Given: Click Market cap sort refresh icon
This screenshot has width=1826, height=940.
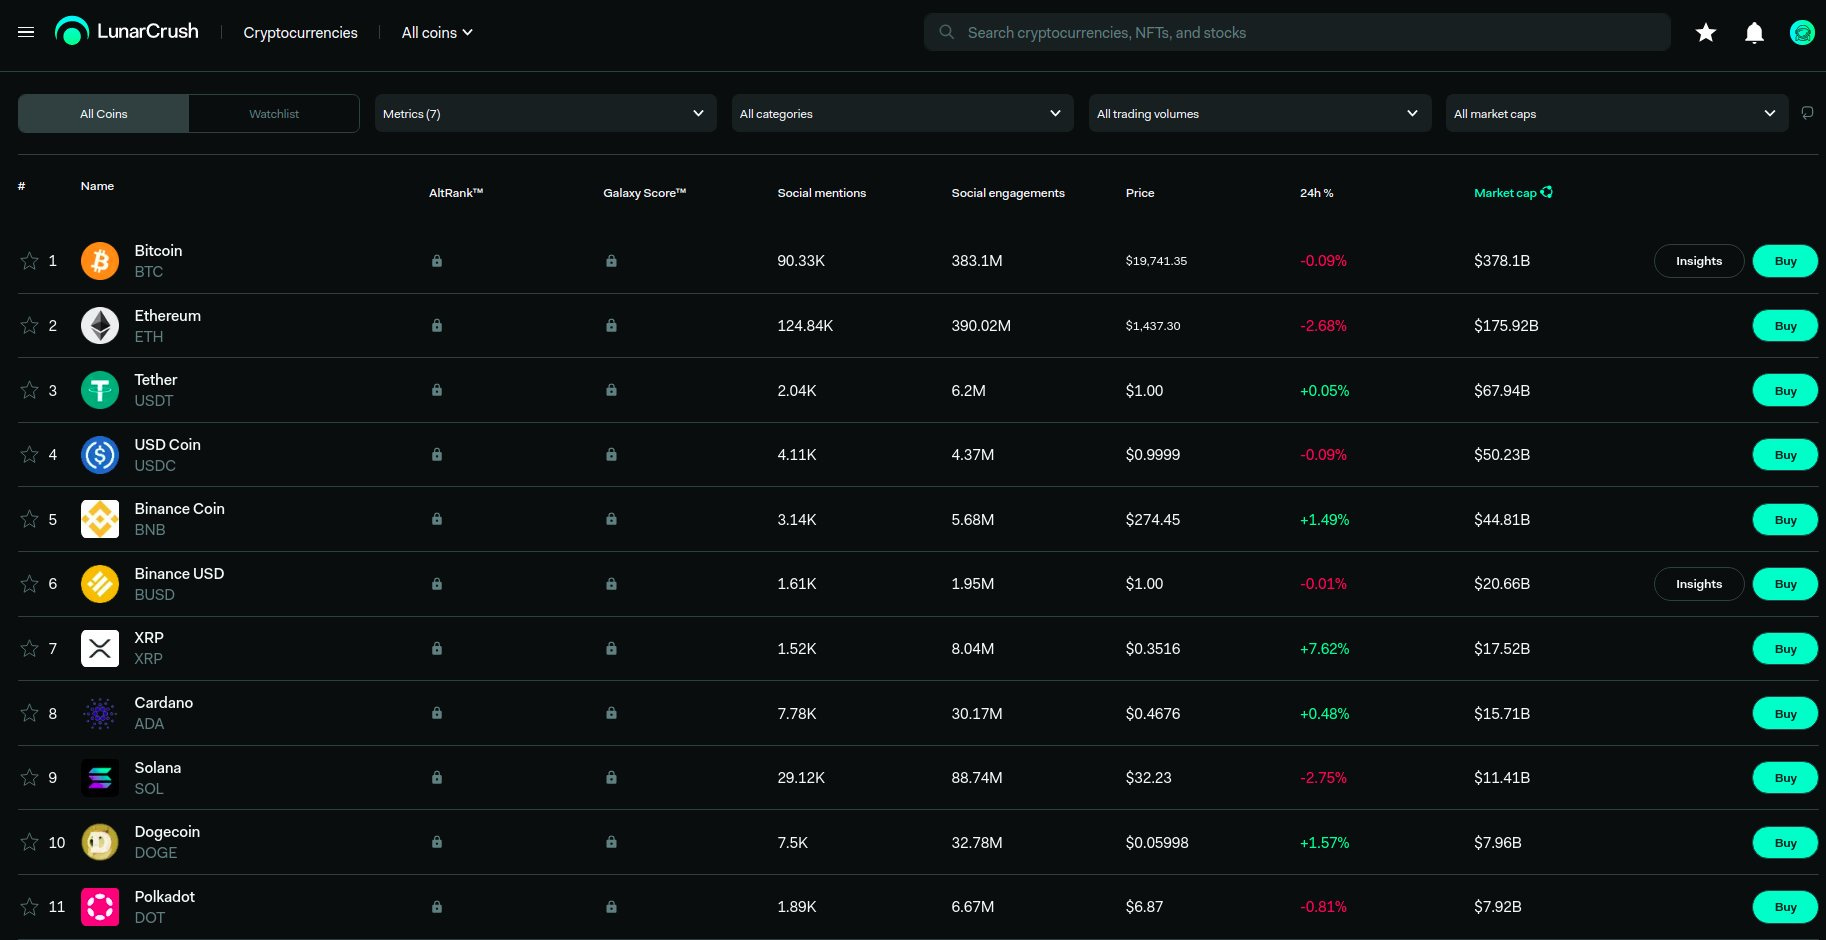Looking at the screenshot, I should [x=1547, y=192].
